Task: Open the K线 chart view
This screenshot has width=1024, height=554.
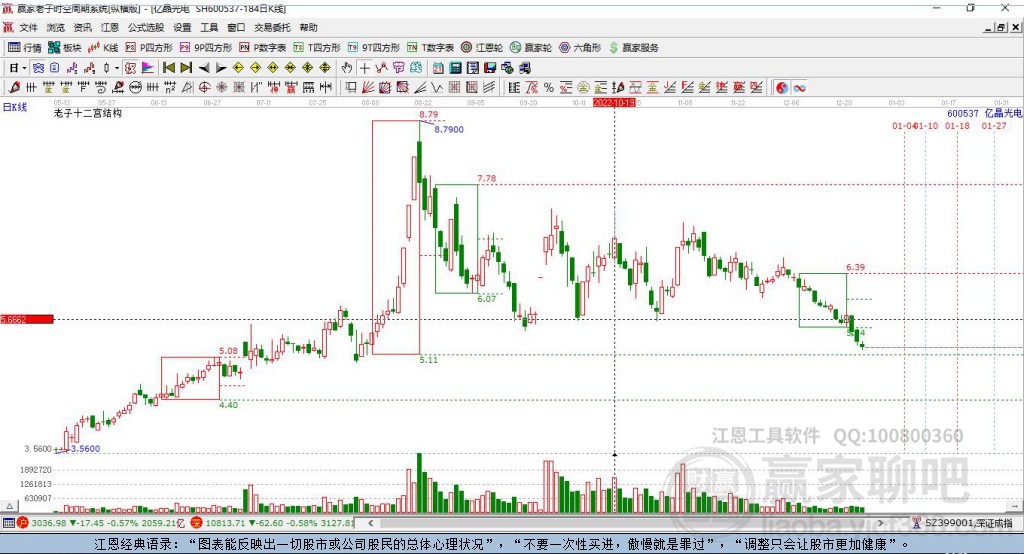Action: [104, 47]
